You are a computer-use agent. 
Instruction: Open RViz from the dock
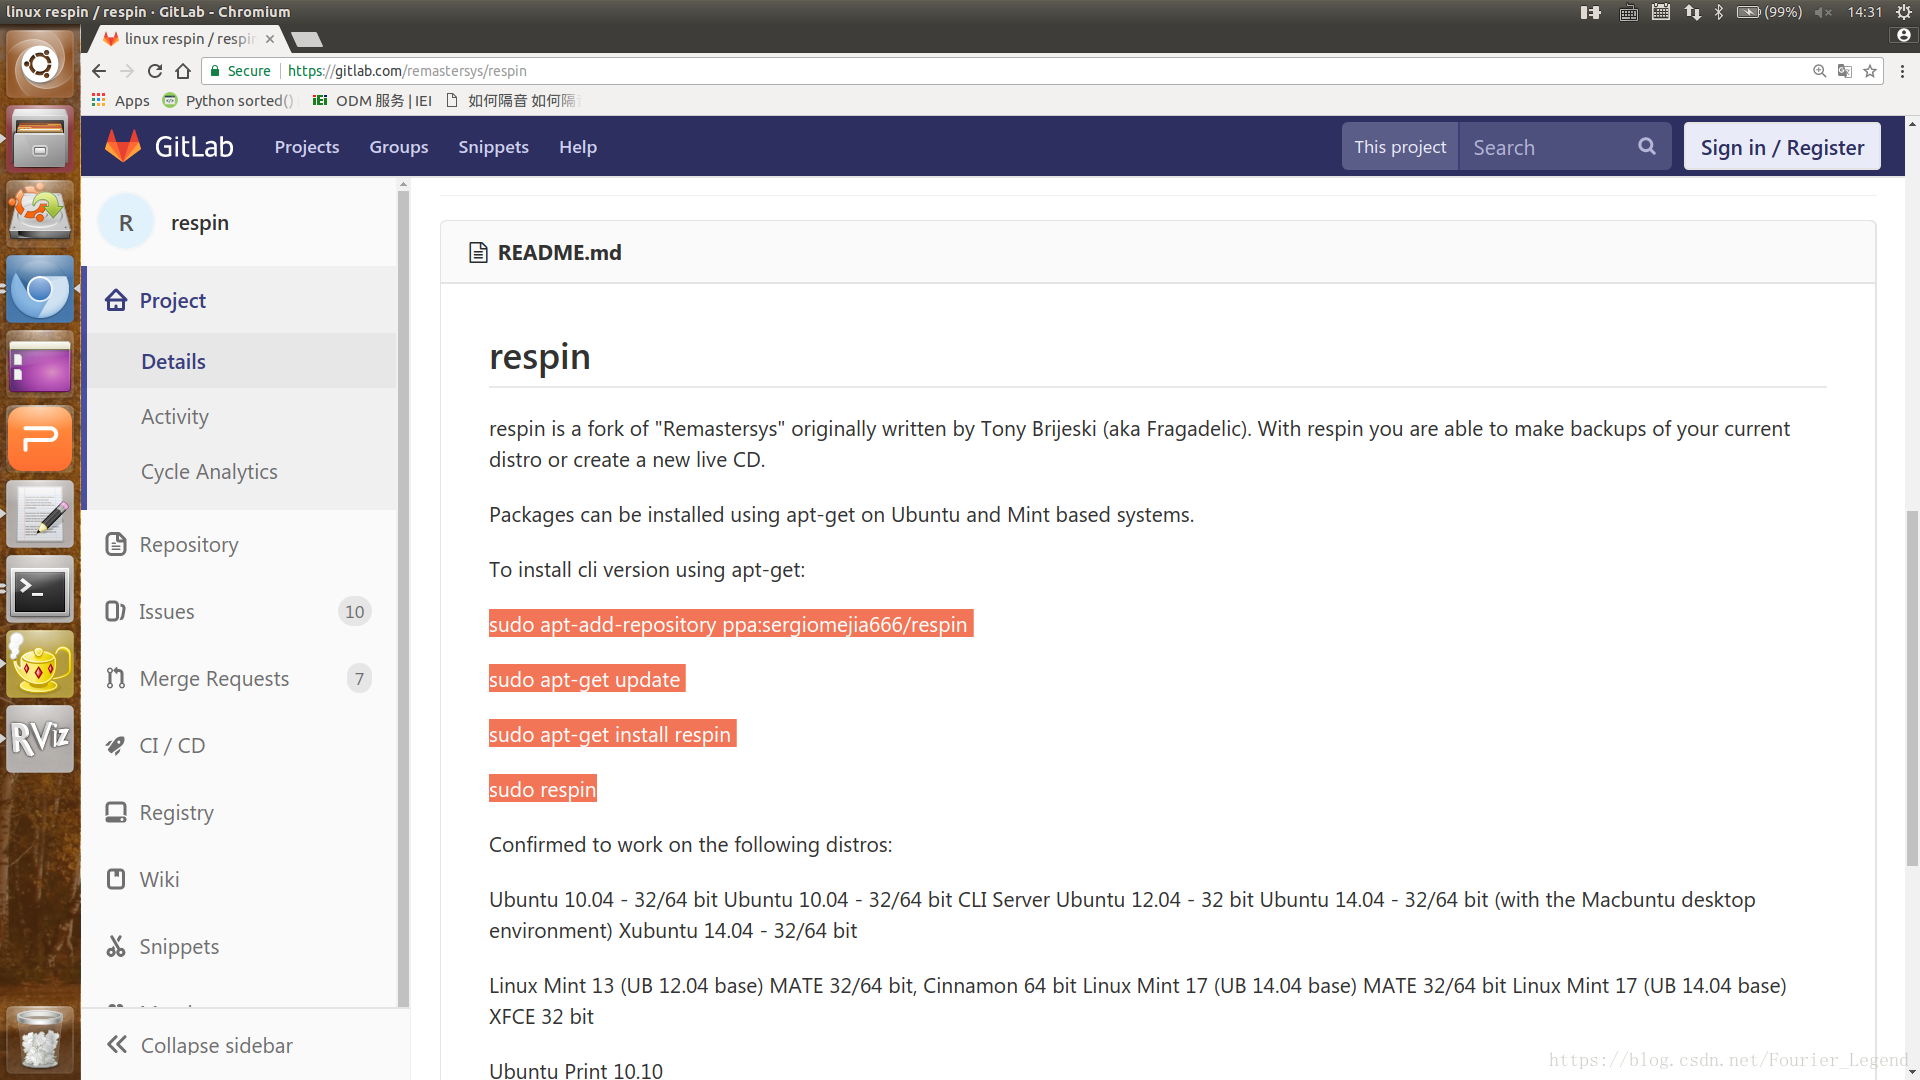(40, 739)
